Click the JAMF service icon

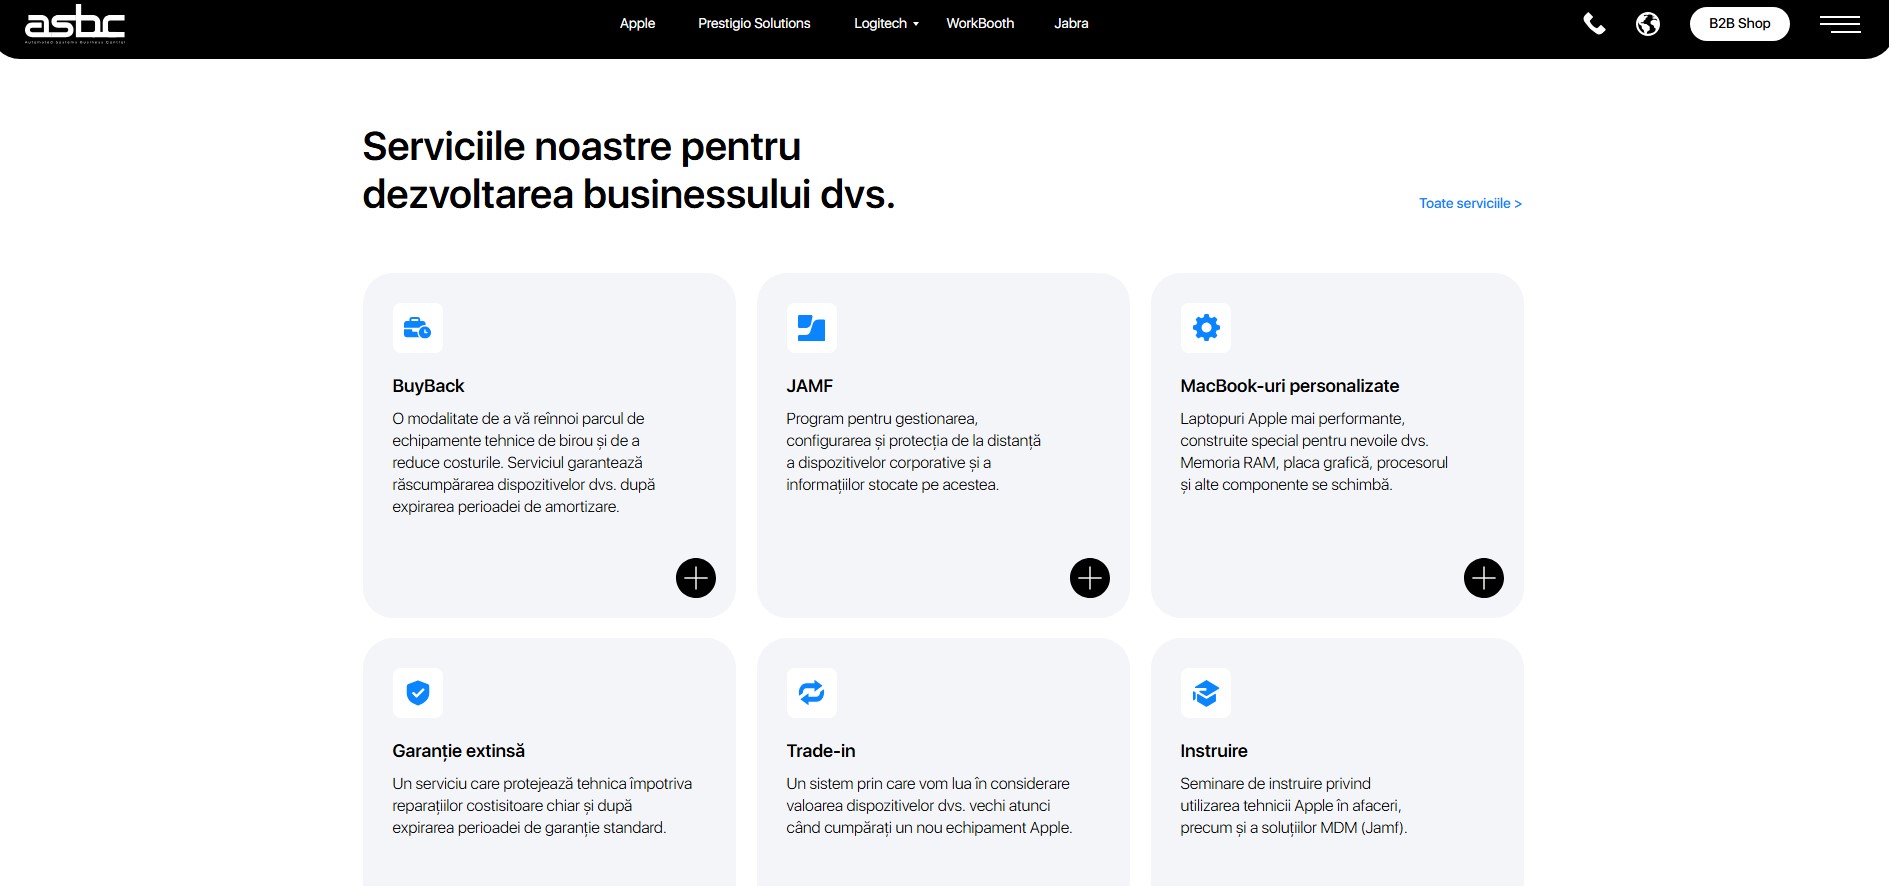(812, 328)
